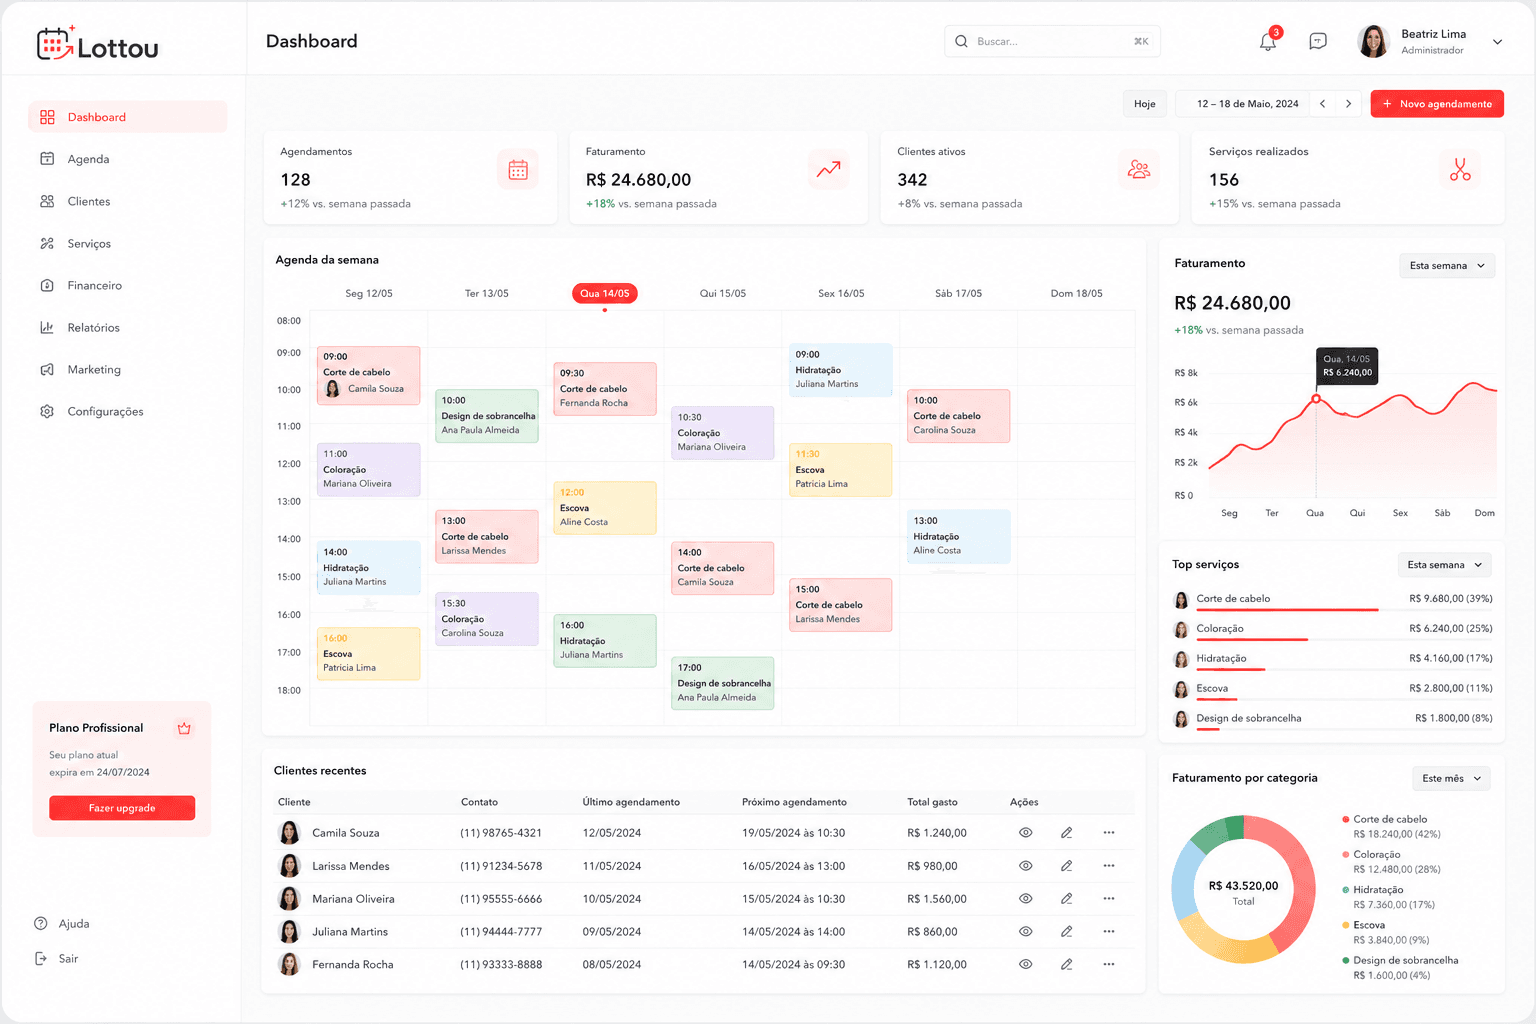1536x1024 pixels.
Task: Open Top serviços Esta semana dropdown
Action: coord(1445,565)
